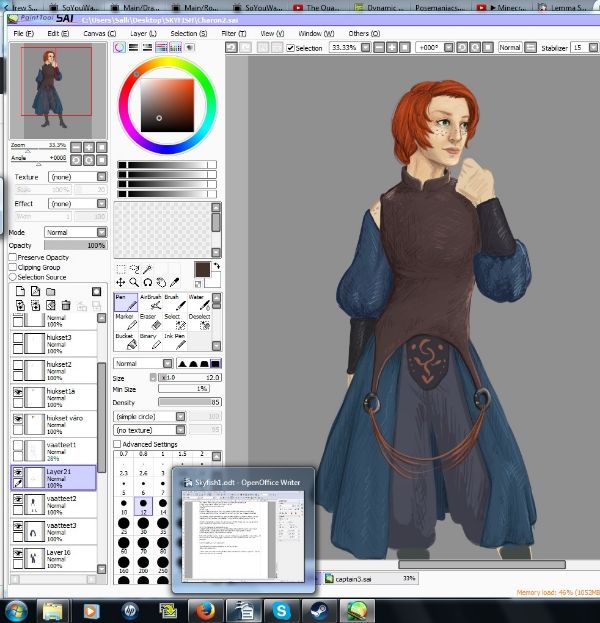
Task: Select the AirBrush tool
Action: [x=151, y=304]
